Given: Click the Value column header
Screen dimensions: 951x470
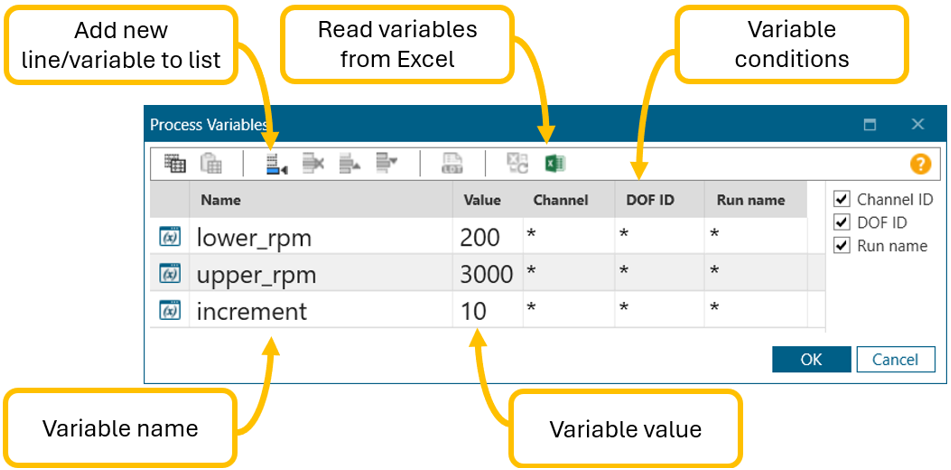Looking at the screenshot, I should (x=482, y=200).
